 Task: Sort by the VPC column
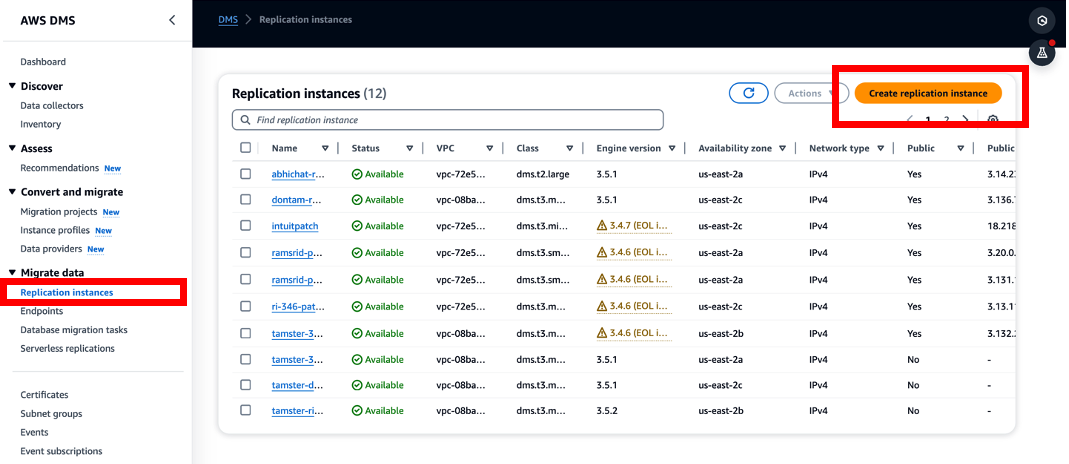490,148
